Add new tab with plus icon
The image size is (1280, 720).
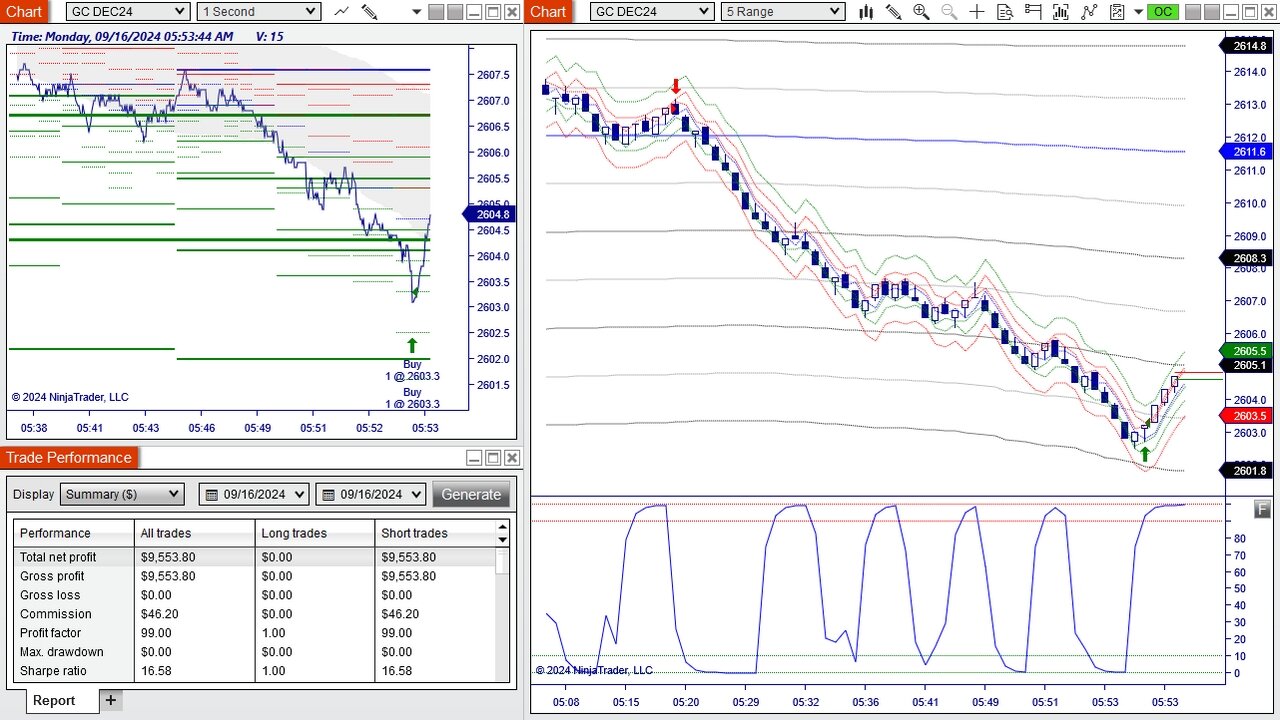[x=111, y=700]
